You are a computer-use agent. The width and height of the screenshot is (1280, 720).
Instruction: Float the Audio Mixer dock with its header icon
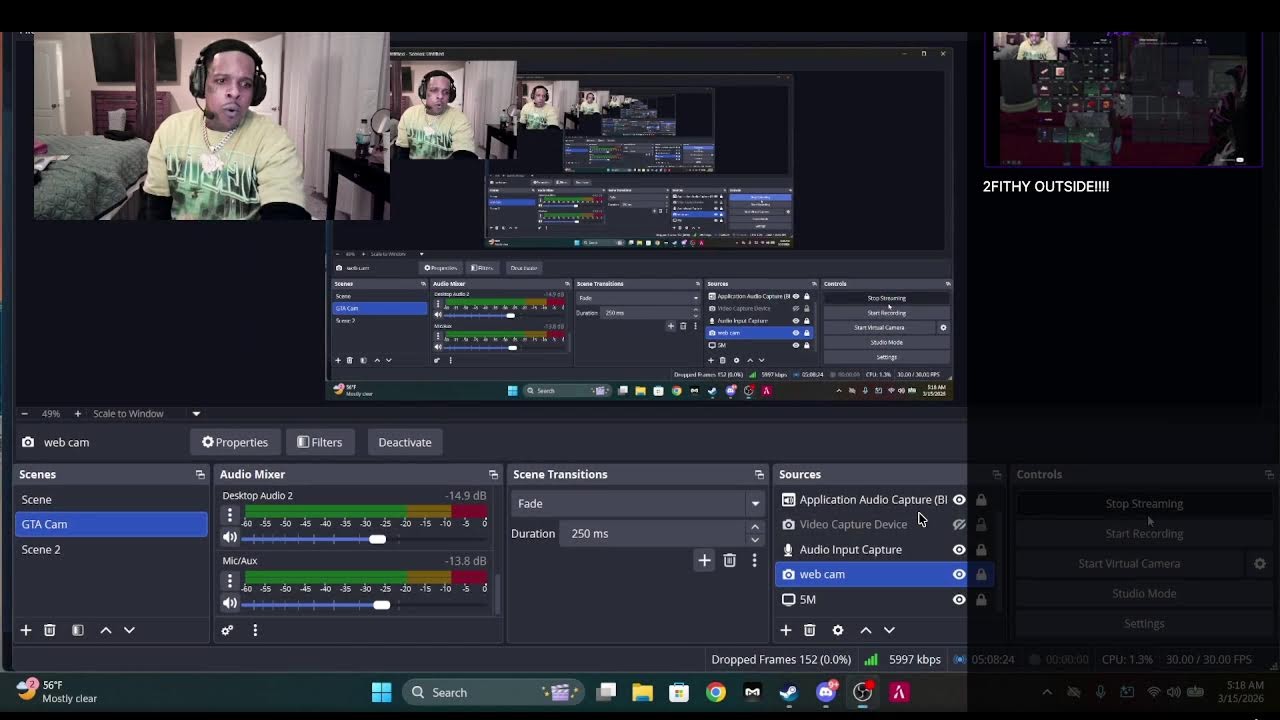[x=493, y=474]
